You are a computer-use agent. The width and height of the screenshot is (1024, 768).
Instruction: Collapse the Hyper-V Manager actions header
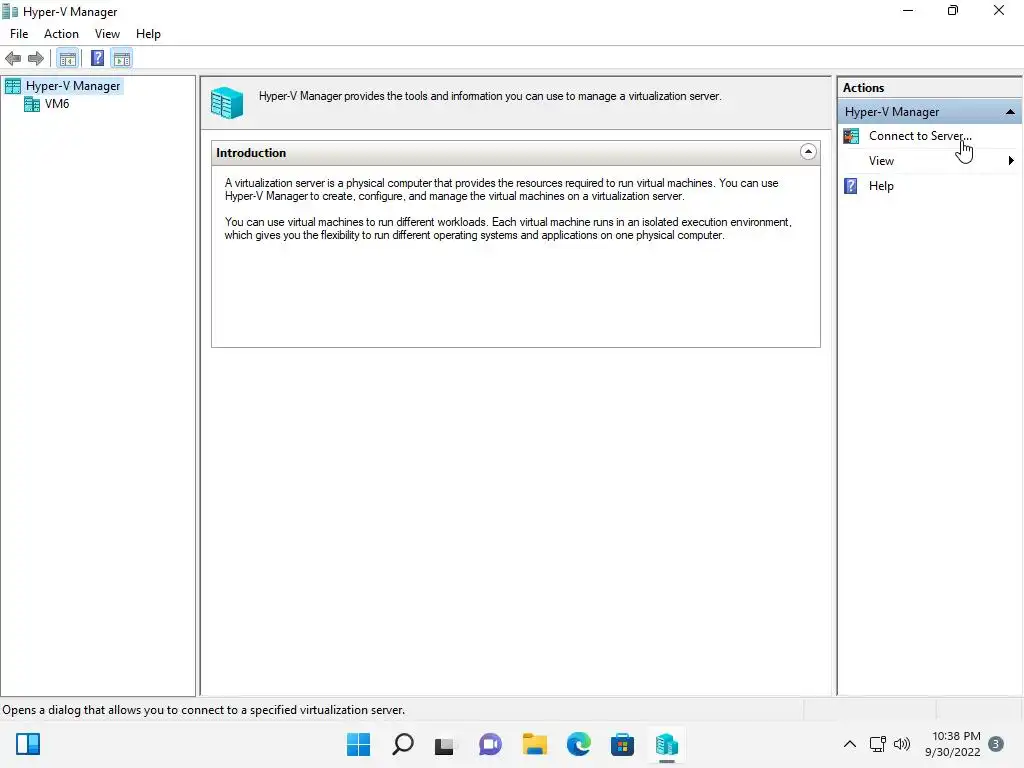pyautogui.click(x=1010, y=112)
